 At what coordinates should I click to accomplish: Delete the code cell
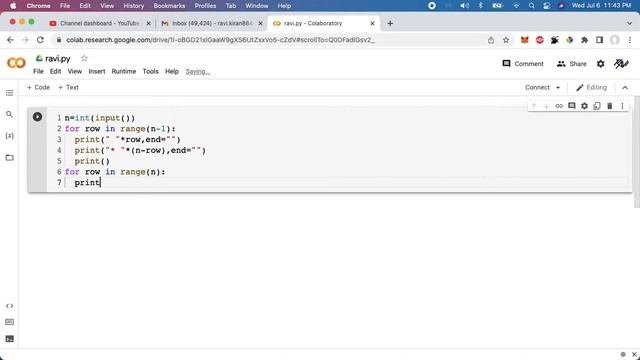point(609,106)
